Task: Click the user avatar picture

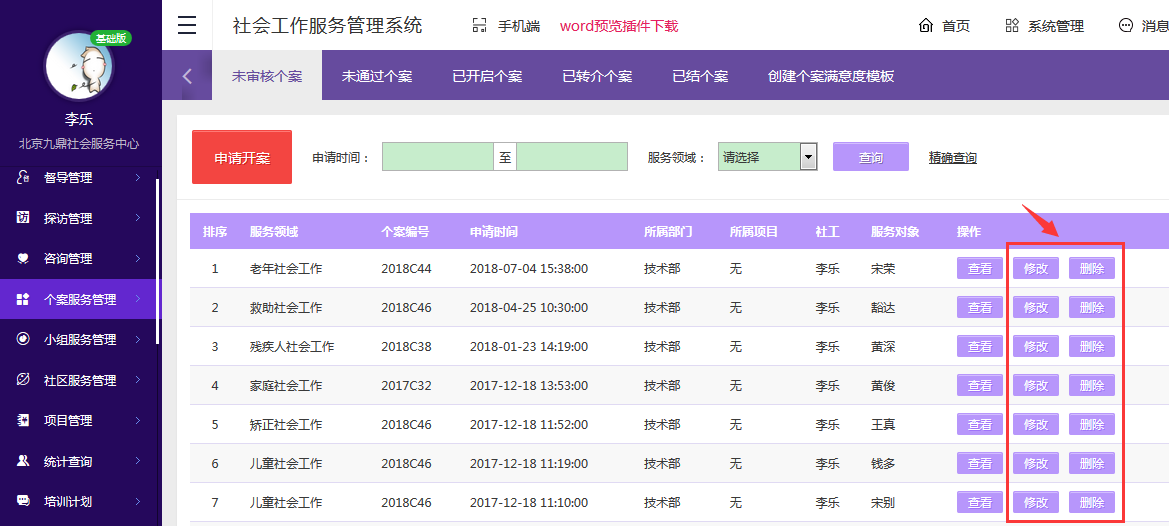Action: tap(79, 67)
